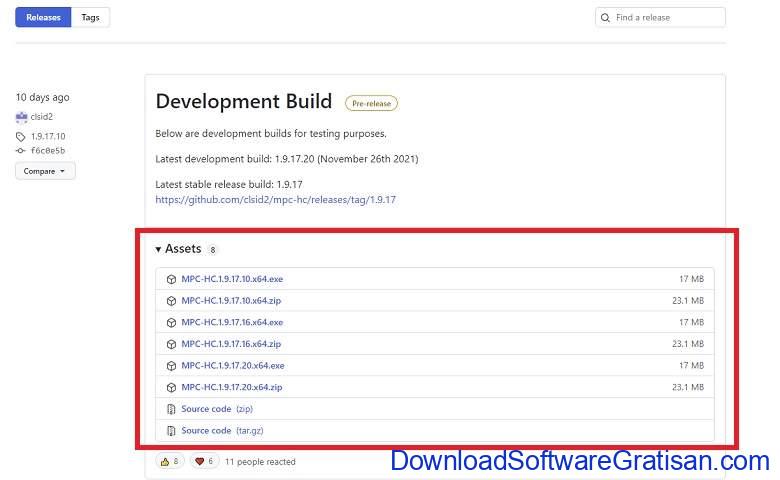Open the 1.9.17.10 tag link
This screenshot has width=780, height=480.
click(48, 136)
